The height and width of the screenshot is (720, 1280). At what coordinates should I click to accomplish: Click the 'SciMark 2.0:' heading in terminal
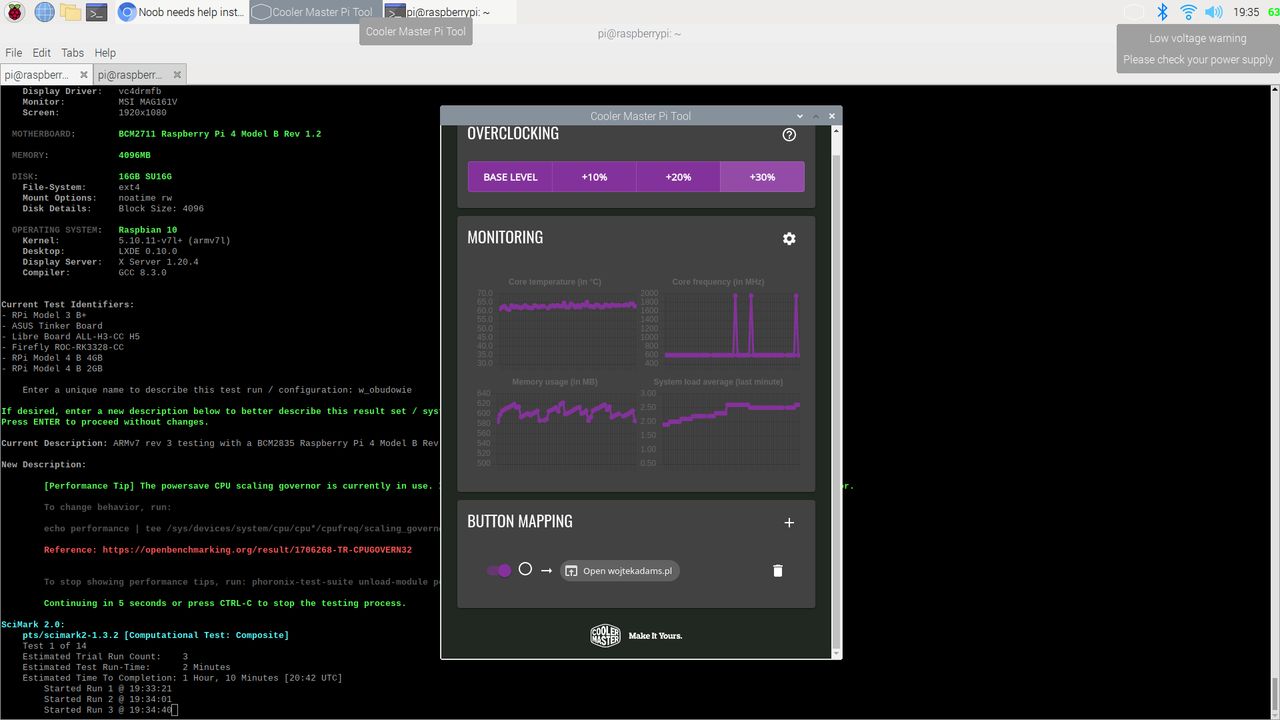[33, 624]
